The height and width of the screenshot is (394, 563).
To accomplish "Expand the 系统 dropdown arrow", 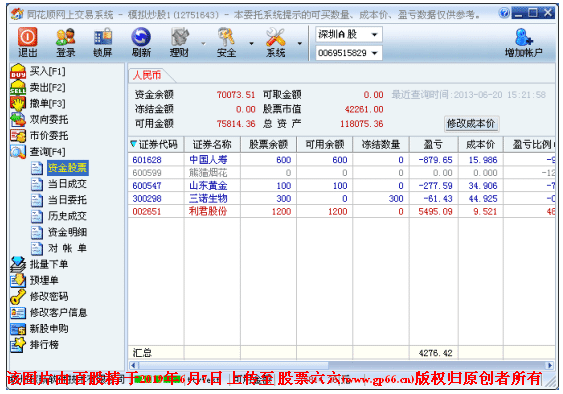I will click(299, 43).
